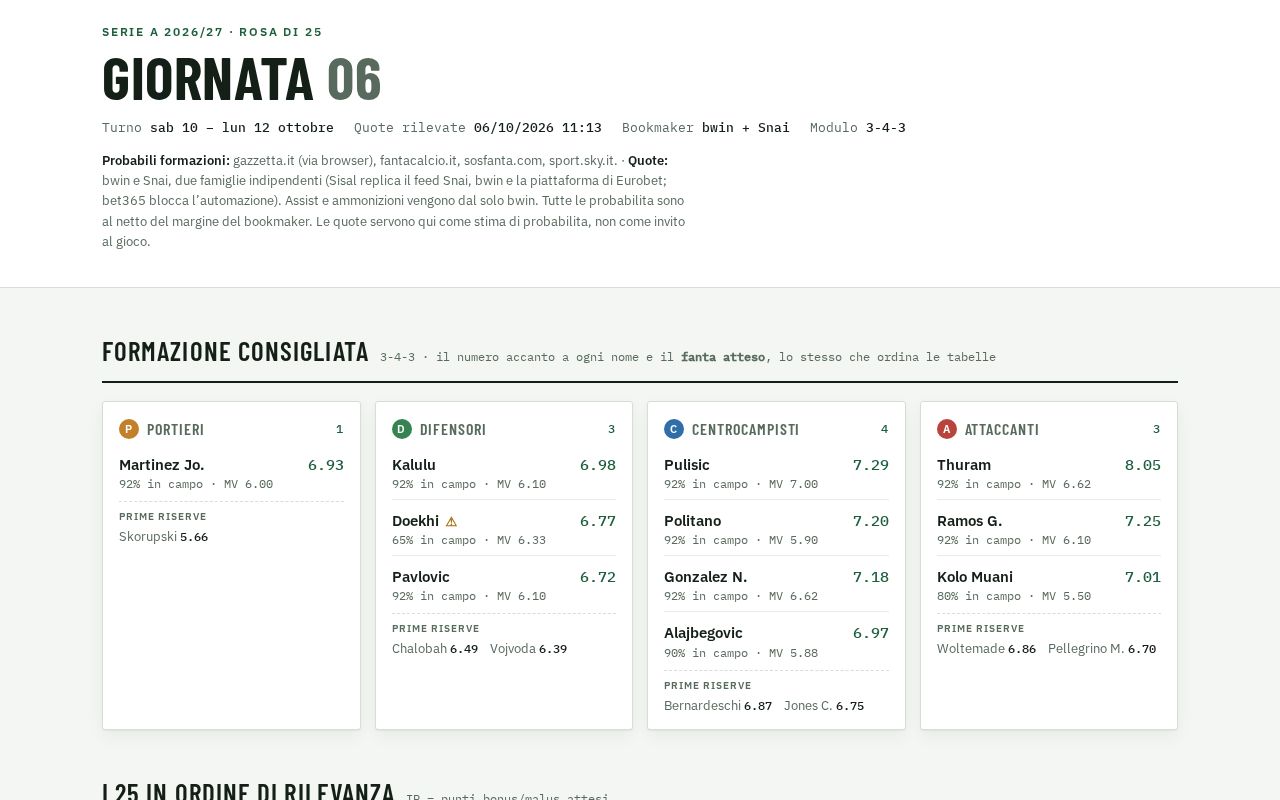Select forward Thuram
Viewport: 1280px width, 800px height.
pyautogui.click(x=964, y=465)
